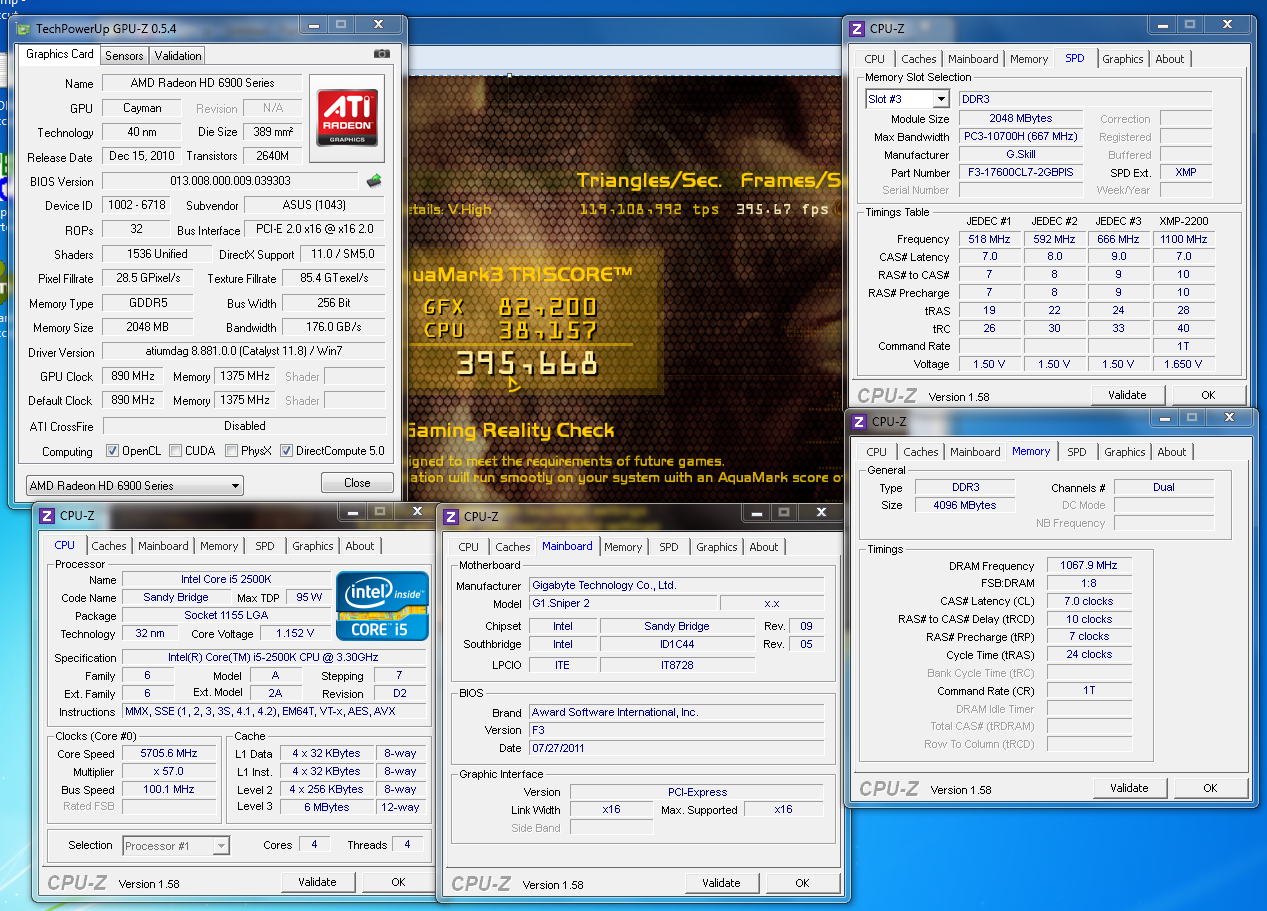Open Caches tab in the CPU-Z SPD window

(918, 59)
